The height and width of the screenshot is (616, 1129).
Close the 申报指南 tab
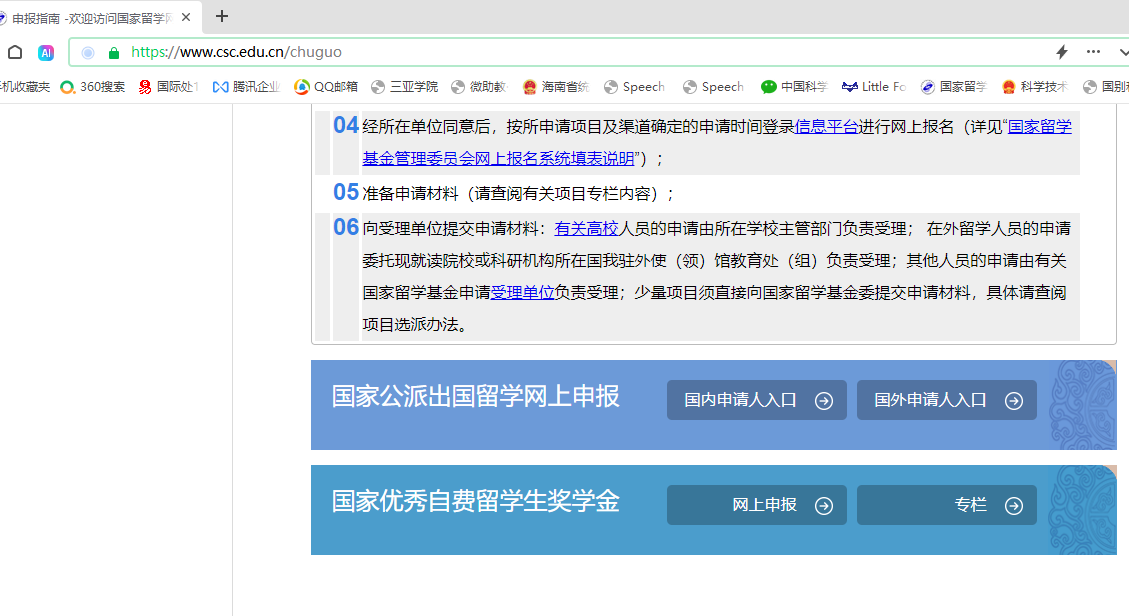pos(186,17)
